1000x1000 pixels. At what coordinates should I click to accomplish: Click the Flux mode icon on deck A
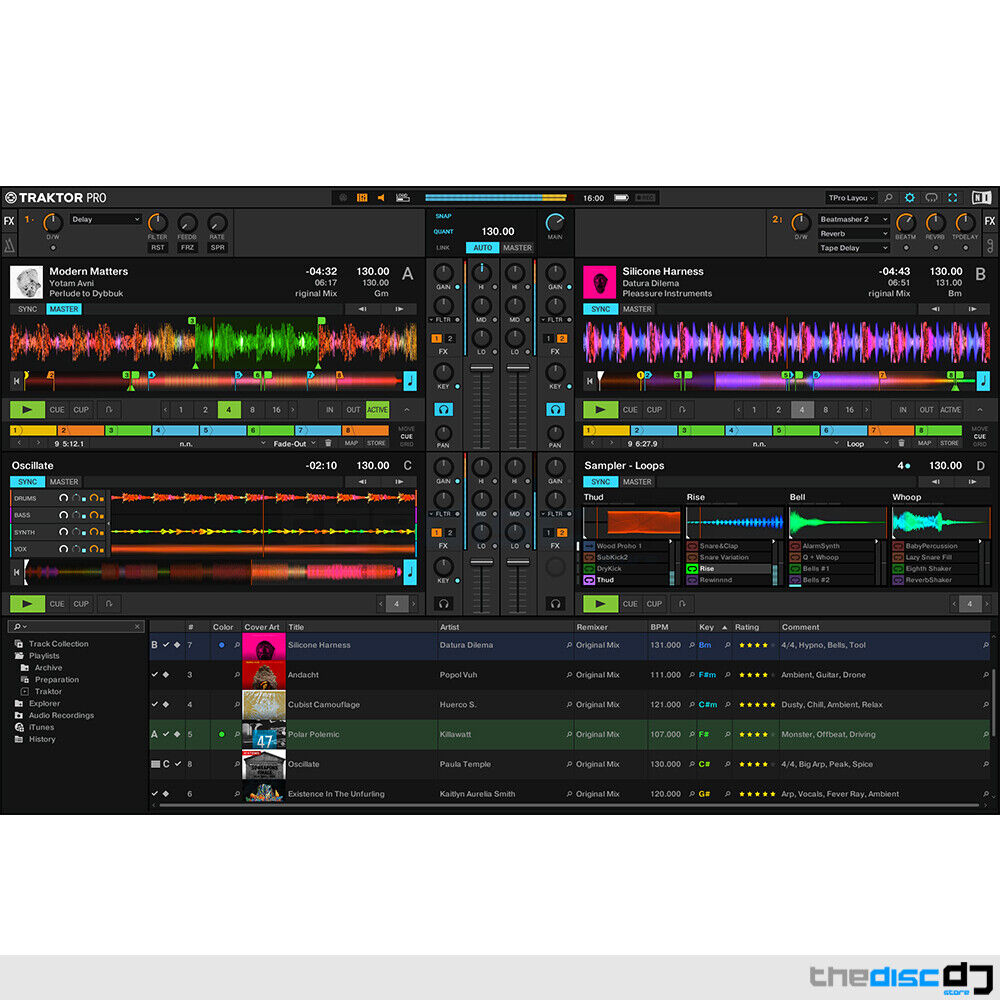[109, 409]
